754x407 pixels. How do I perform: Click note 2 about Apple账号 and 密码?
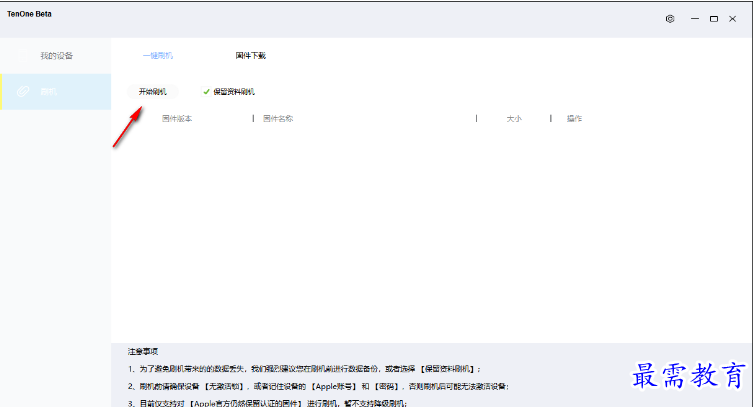pos(318,386)
